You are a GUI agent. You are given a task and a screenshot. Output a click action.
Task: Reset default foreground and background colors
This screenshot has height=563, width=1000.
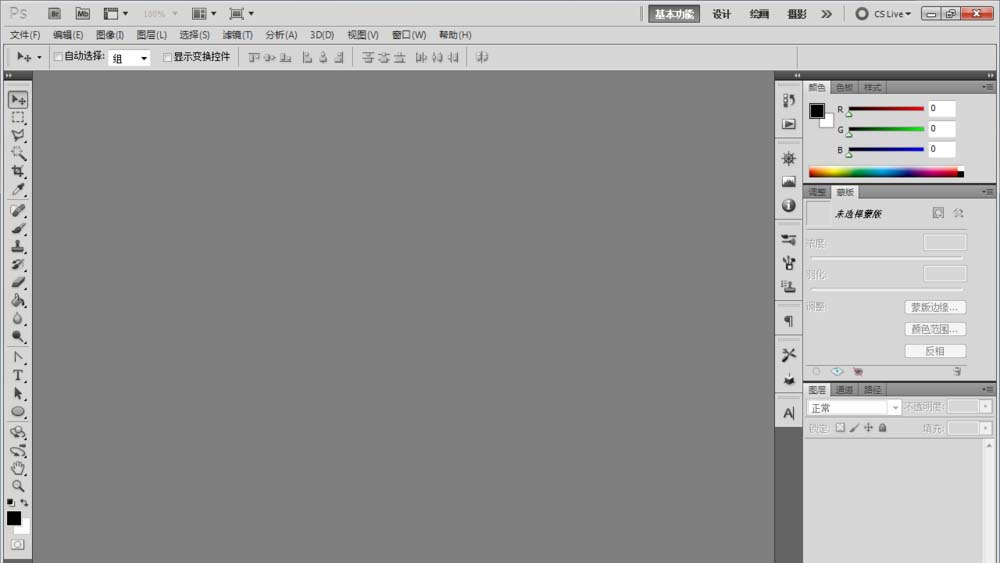click(11, 503)
